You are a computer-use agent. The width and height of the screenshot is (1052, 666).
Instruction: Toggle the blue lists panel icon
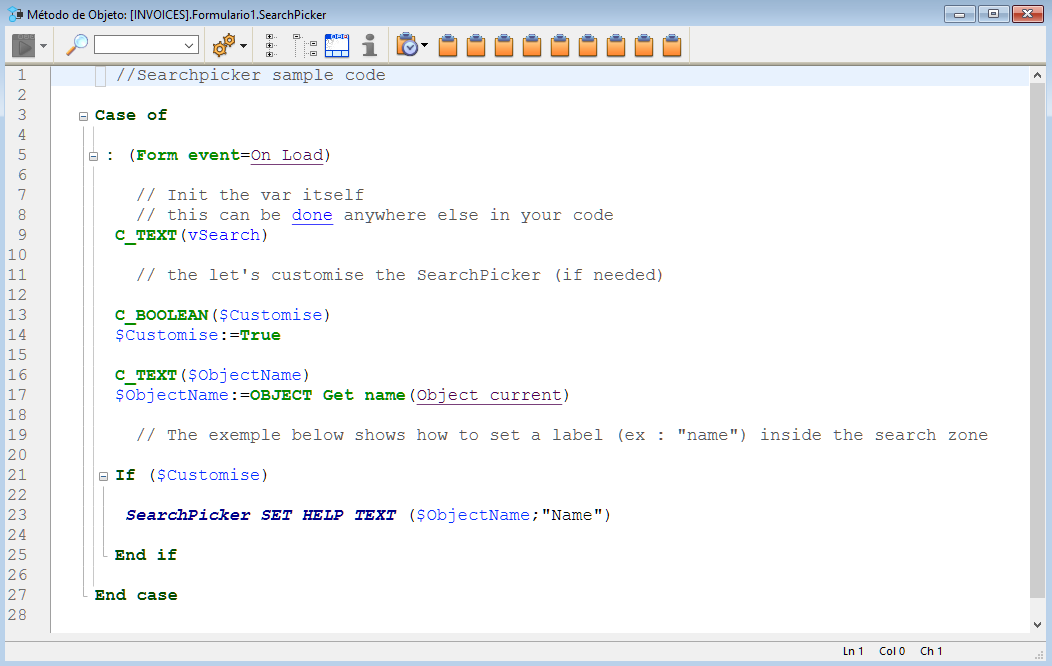(x=337, y=45)
